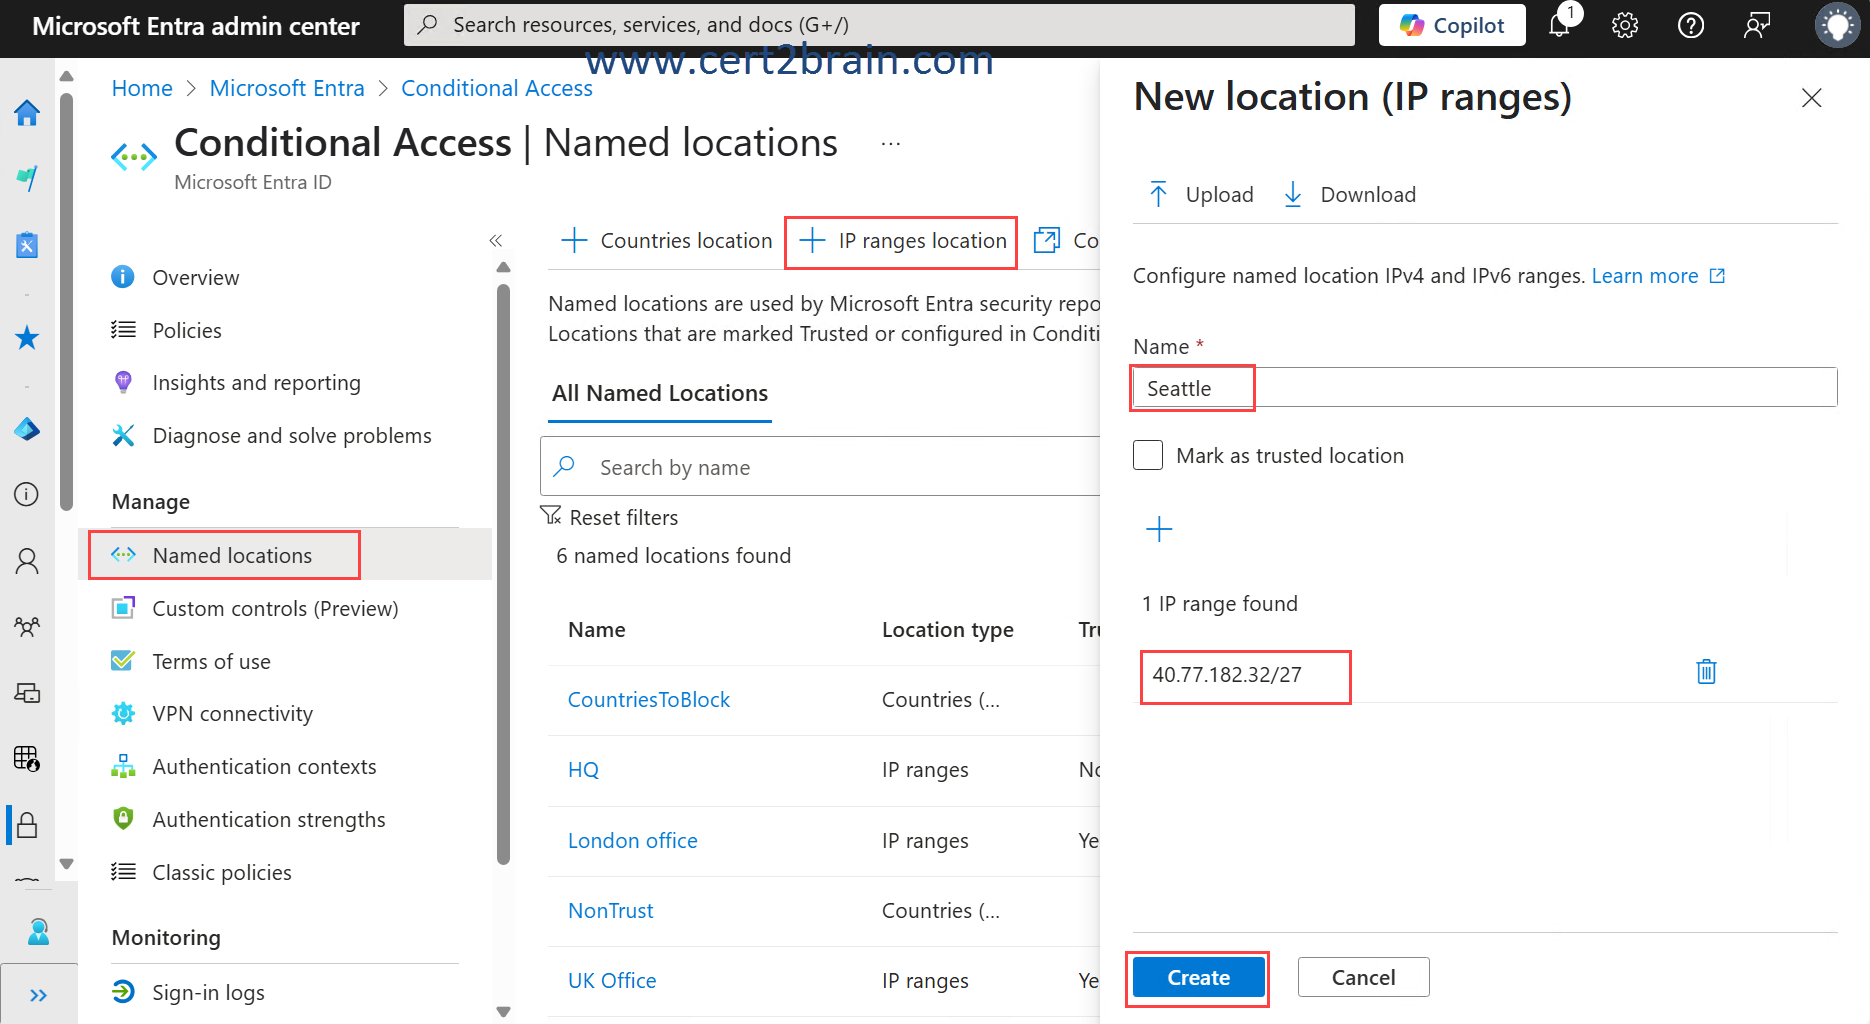
Task: Select the All Named Locations tab
Action: pyautogui.click(x=660, y=393)
